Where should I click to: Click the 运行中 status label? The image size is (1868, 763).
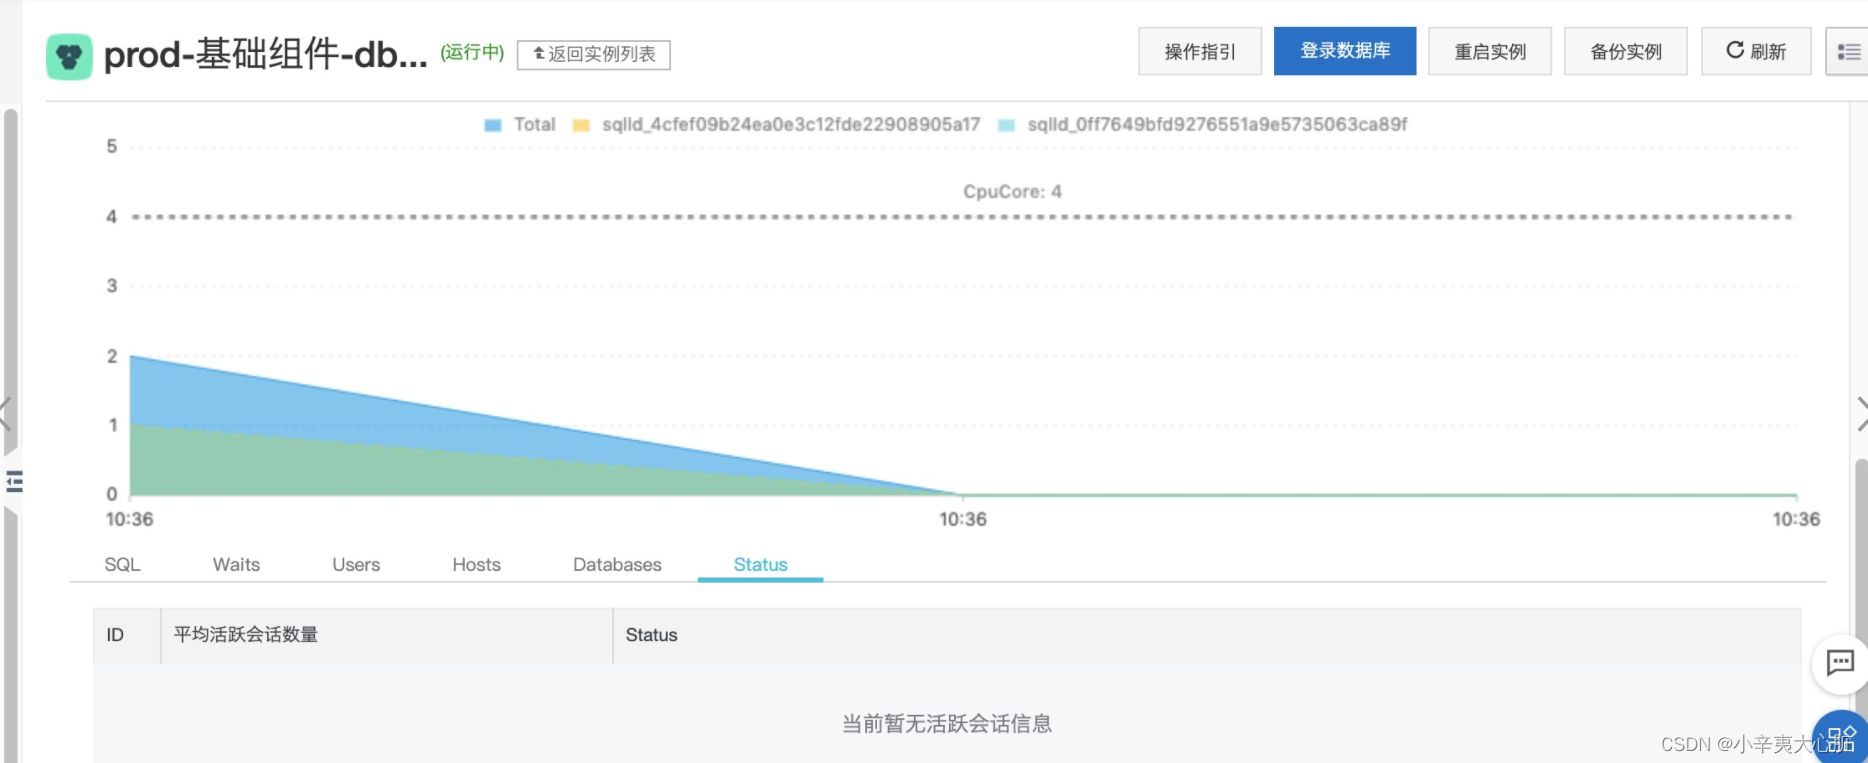point(472,52)
